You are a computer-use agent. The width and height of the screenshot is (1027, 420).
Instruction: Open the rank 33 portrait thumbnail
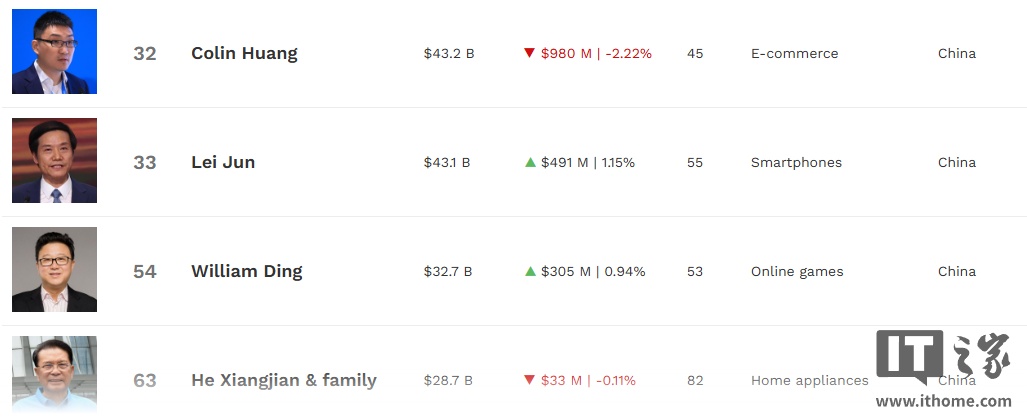tap(54, 161)
